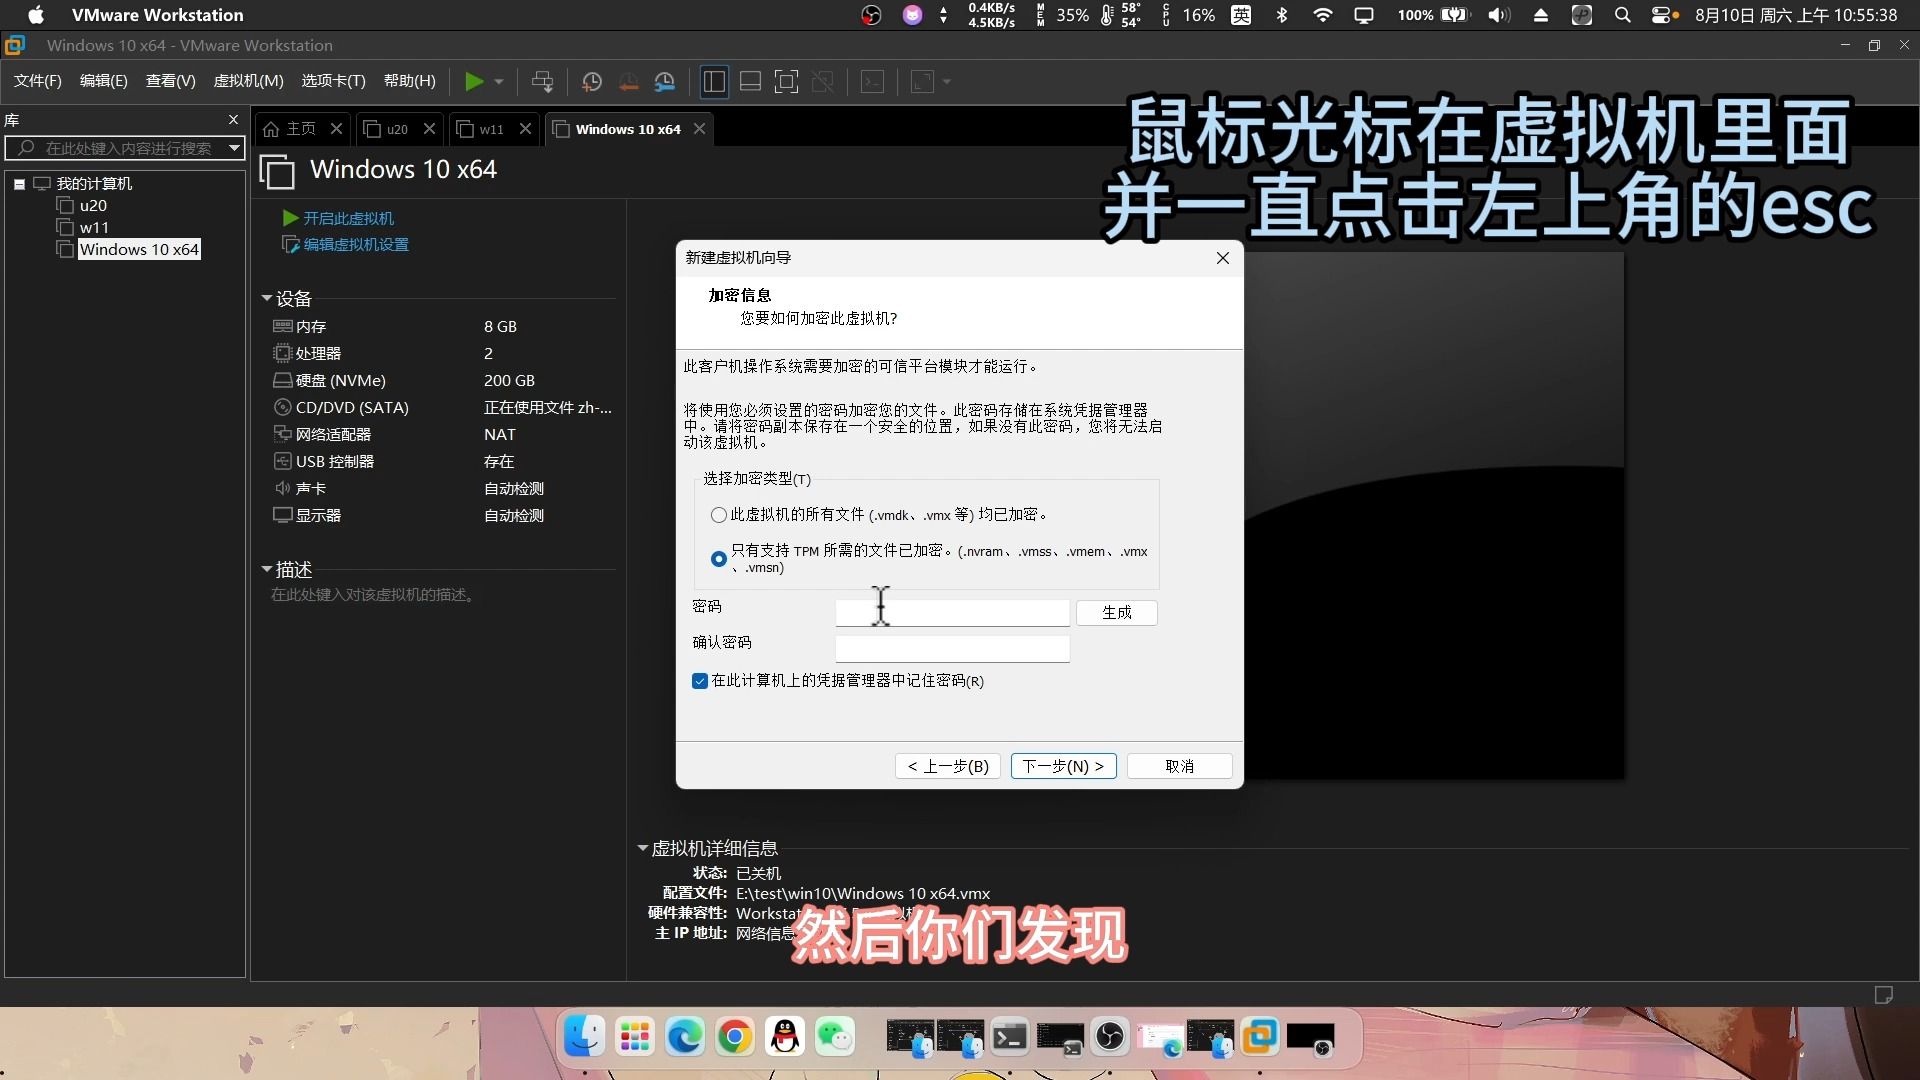Viewport: 1920px width, 1080px height.
Task: Click the 确认密码 confirm password field
Action: click(x=952, y=648)
